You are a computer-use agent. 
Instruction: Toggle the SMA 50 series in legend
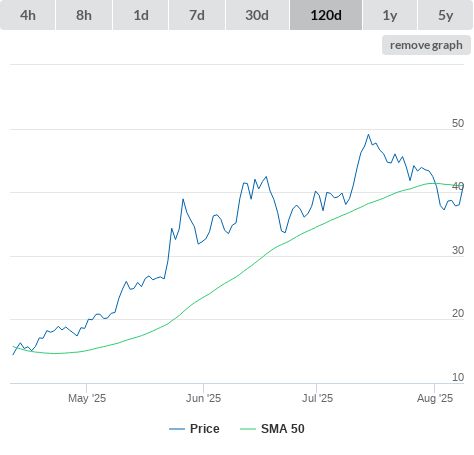coord(272,429)
